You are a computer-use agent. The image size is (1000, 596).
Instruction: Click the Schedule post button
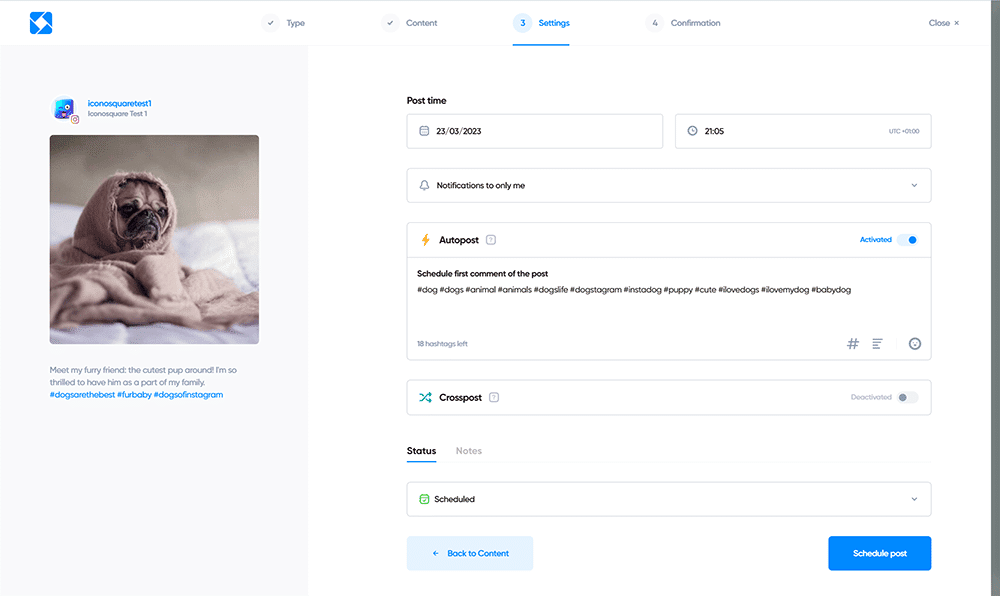[x=879, y=552]
